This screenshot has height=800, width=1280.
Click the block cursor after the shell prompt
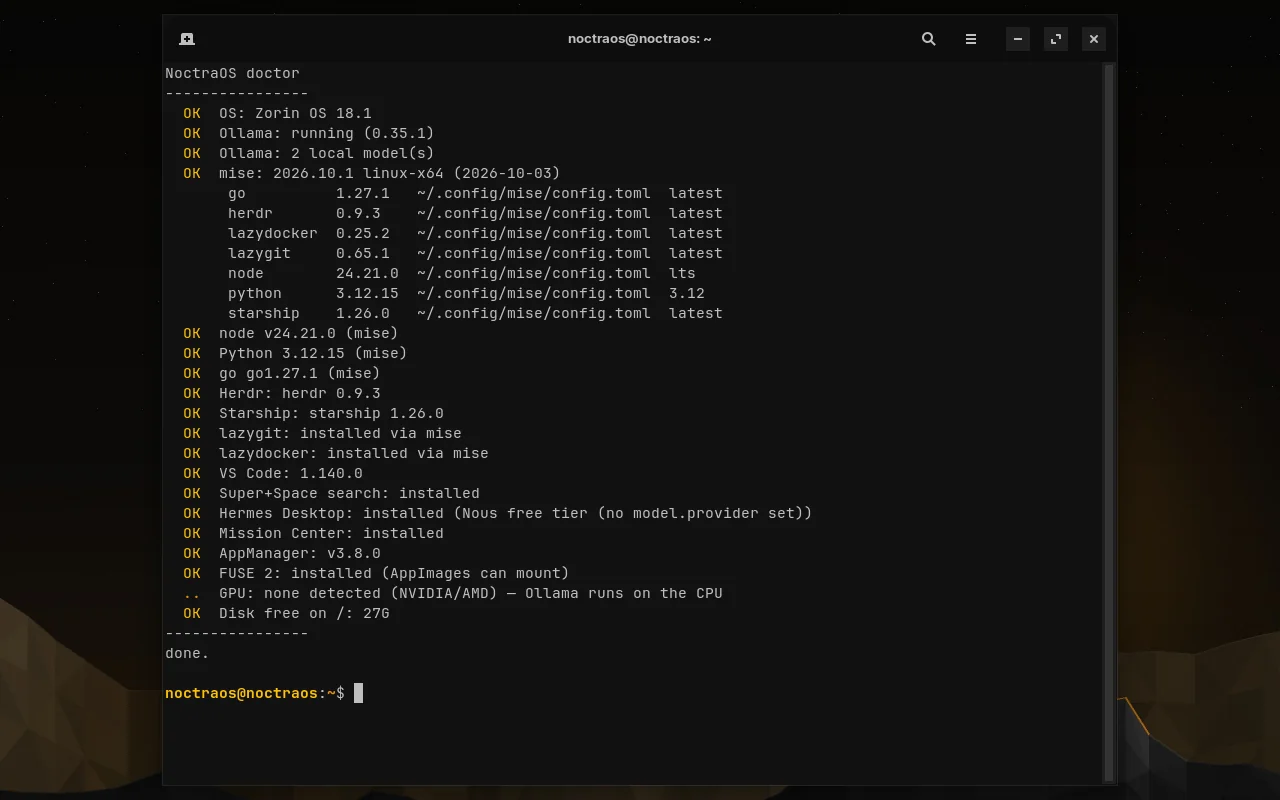pyautogui.click(x=358, y=693)
